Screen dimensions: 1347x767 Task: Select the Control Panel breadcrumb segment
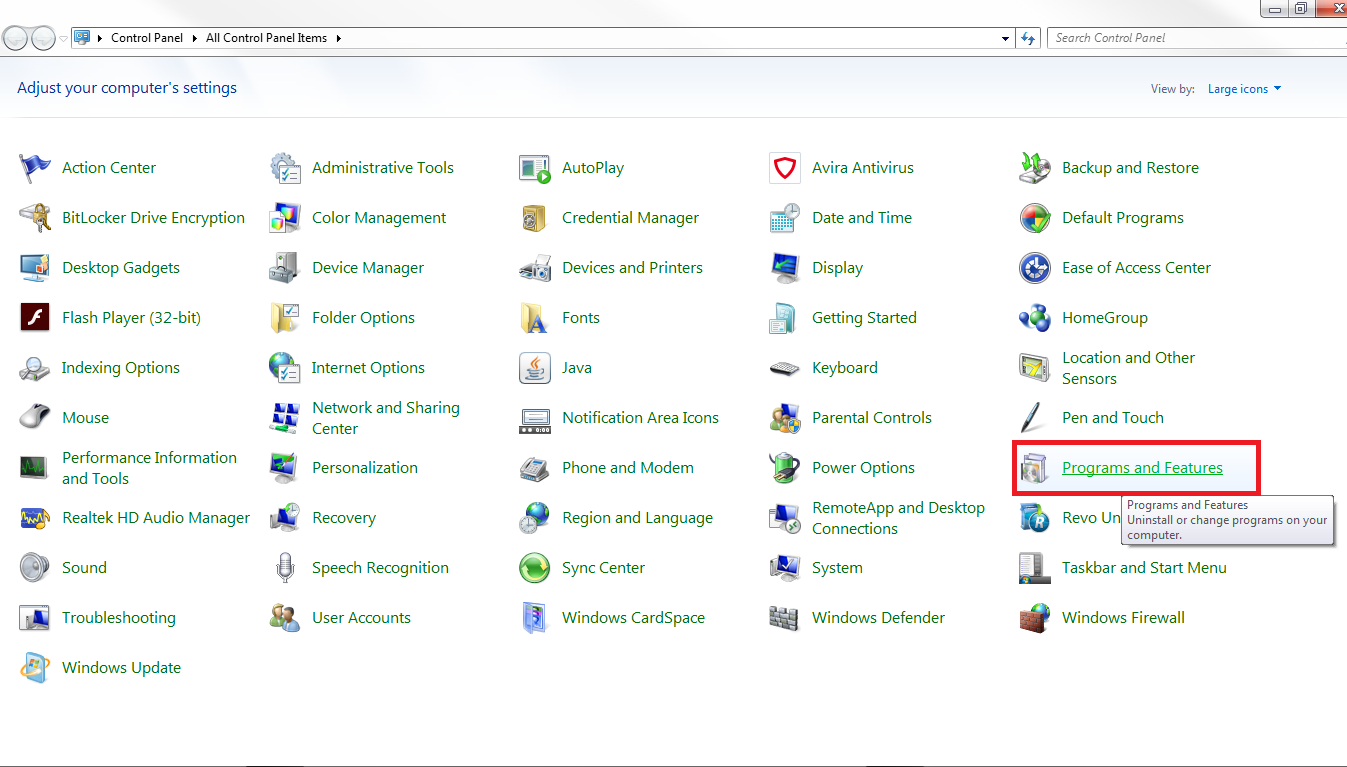[147, 38]
